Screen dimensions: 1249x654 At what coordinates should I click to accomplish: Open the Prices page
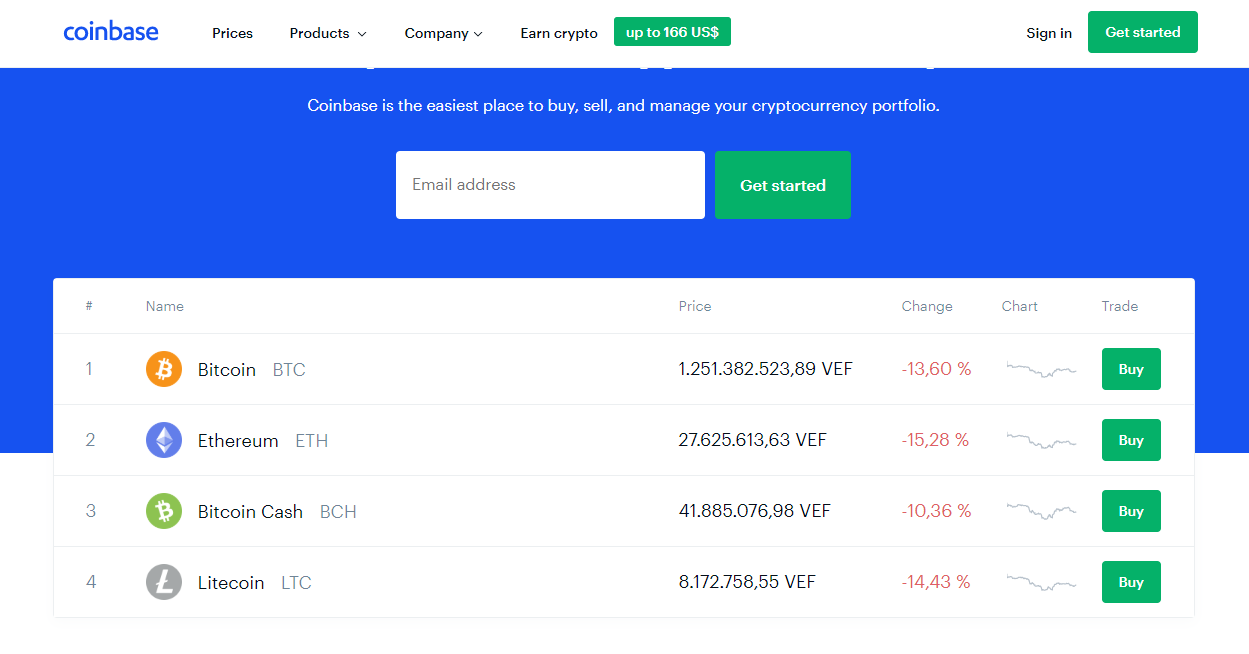pos(232,33)
